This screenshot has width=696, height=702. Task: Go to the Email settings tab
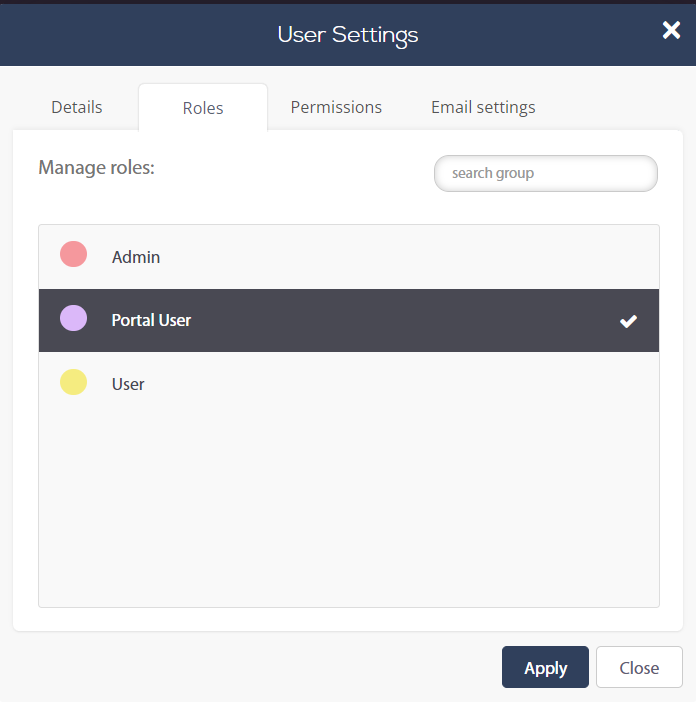pos(483,107)
